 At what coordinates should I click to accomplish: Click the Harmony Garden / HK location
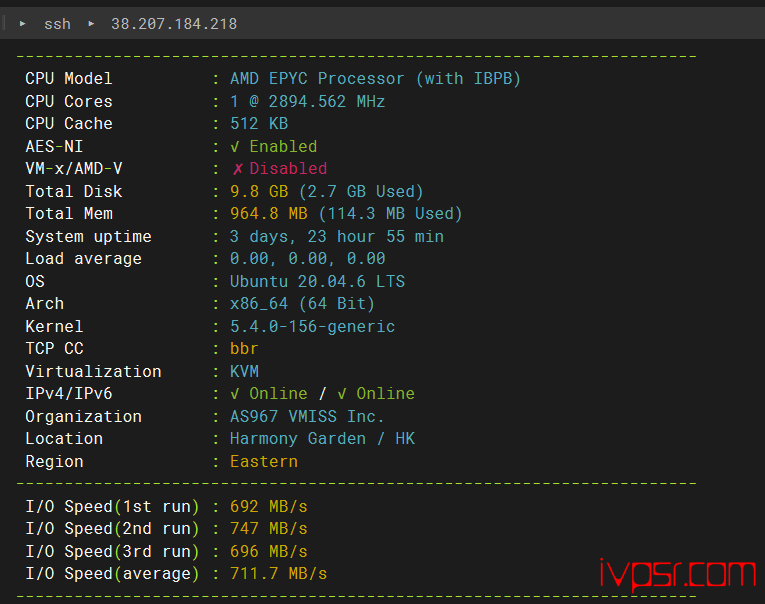click(322, 439)
